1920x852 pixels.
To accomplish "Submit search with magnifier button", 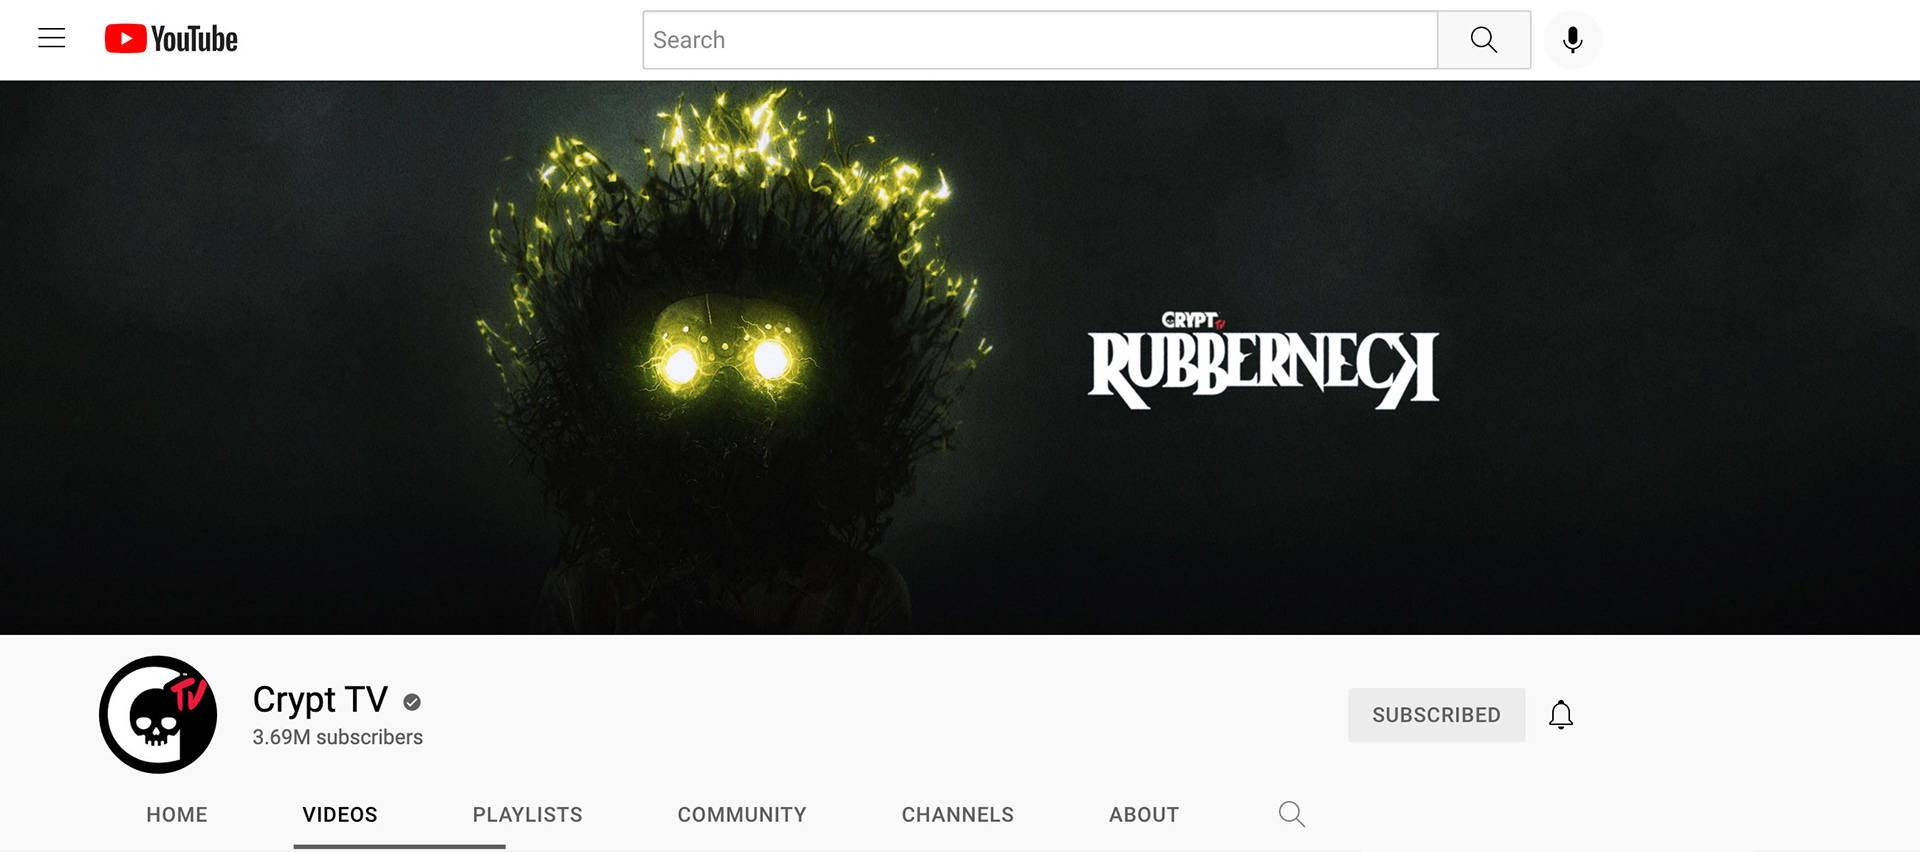I will click(x=1484, y=40).
